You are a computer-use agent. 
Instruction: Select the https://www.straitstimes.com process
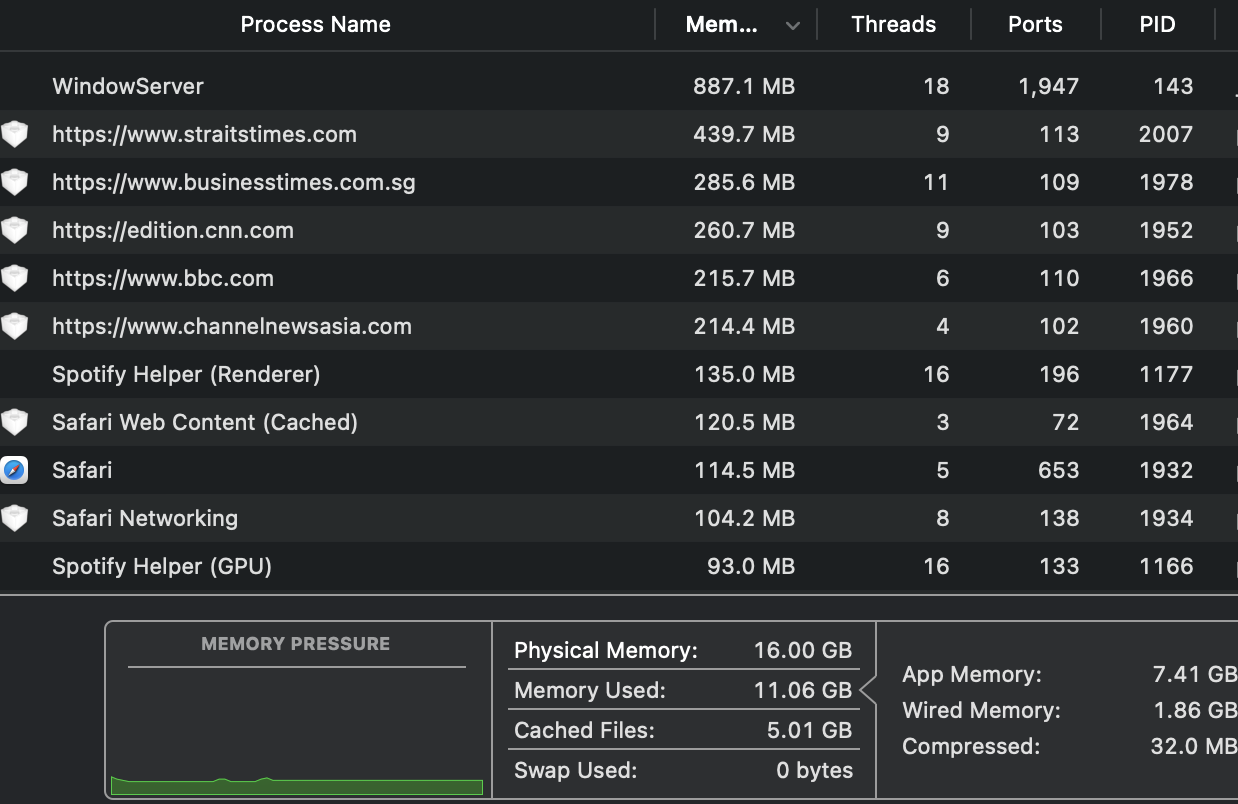point(204,134)
